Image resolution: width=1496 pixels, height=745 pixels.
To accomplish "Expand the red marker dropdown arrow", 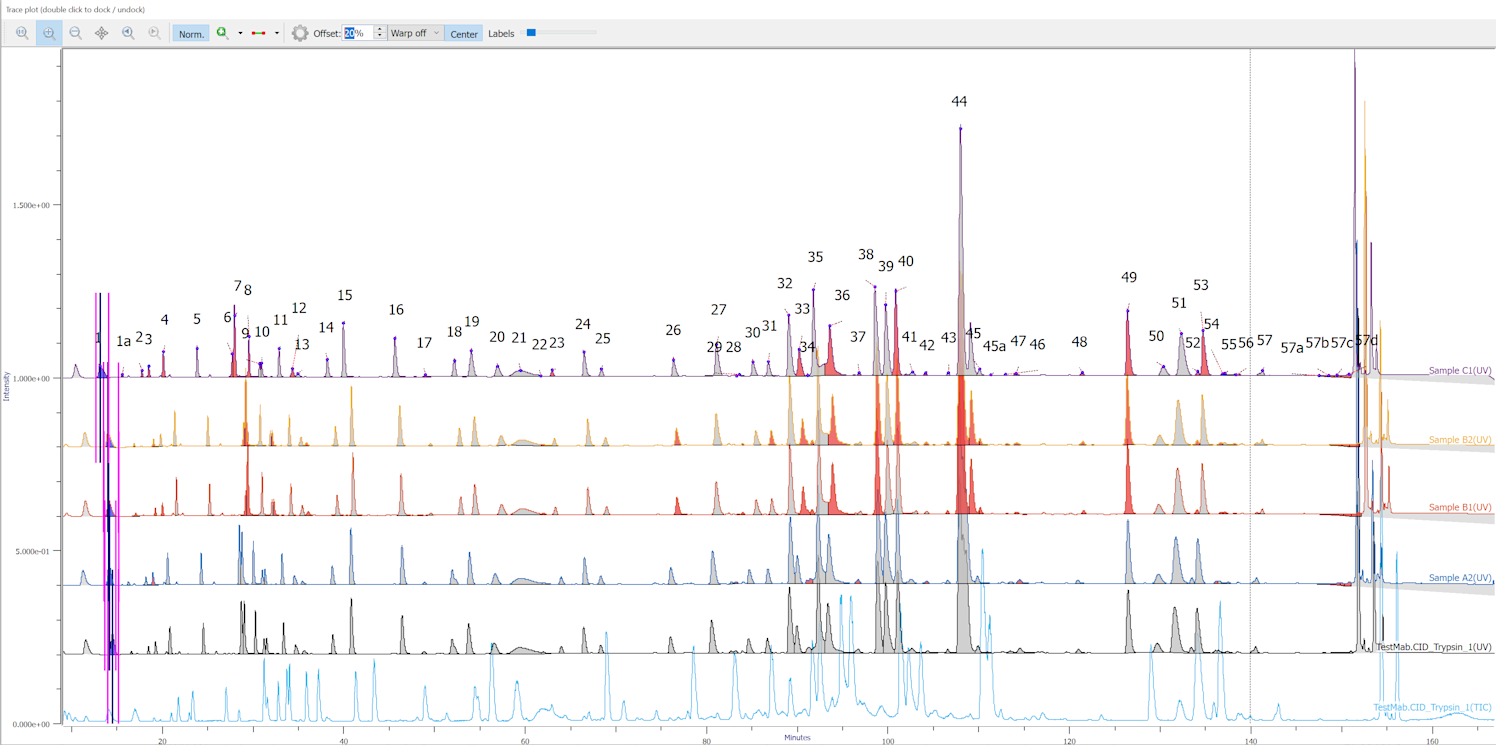I will click(x=277, y=33).
